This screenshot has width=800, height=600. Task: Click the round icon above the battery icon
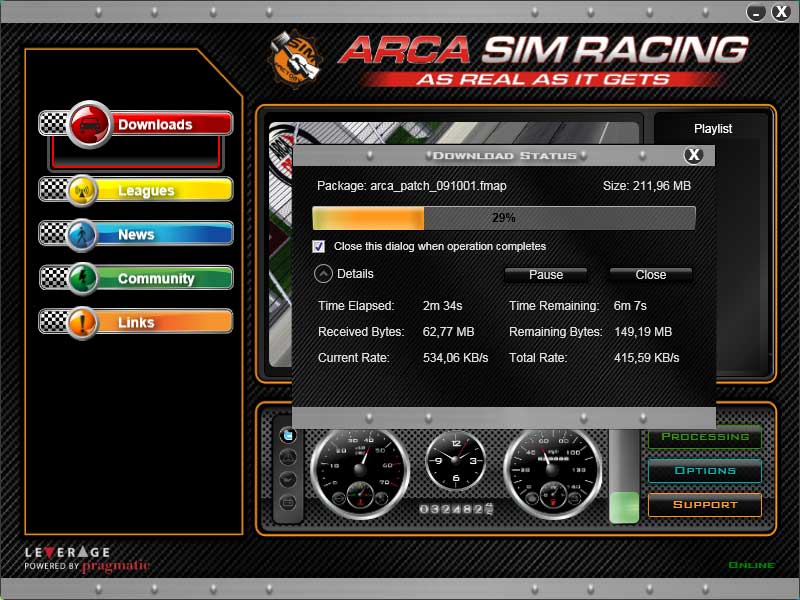point(288,480)
